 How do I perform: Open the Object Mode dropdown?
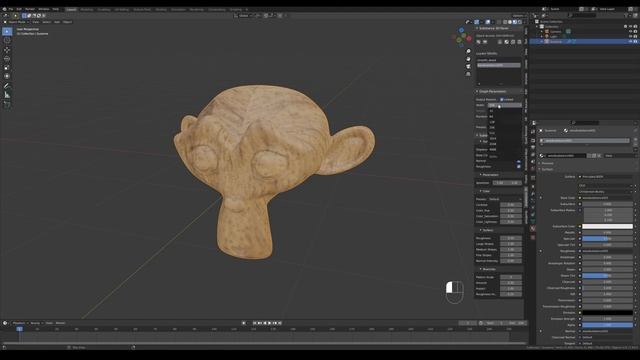click(16, 22)
